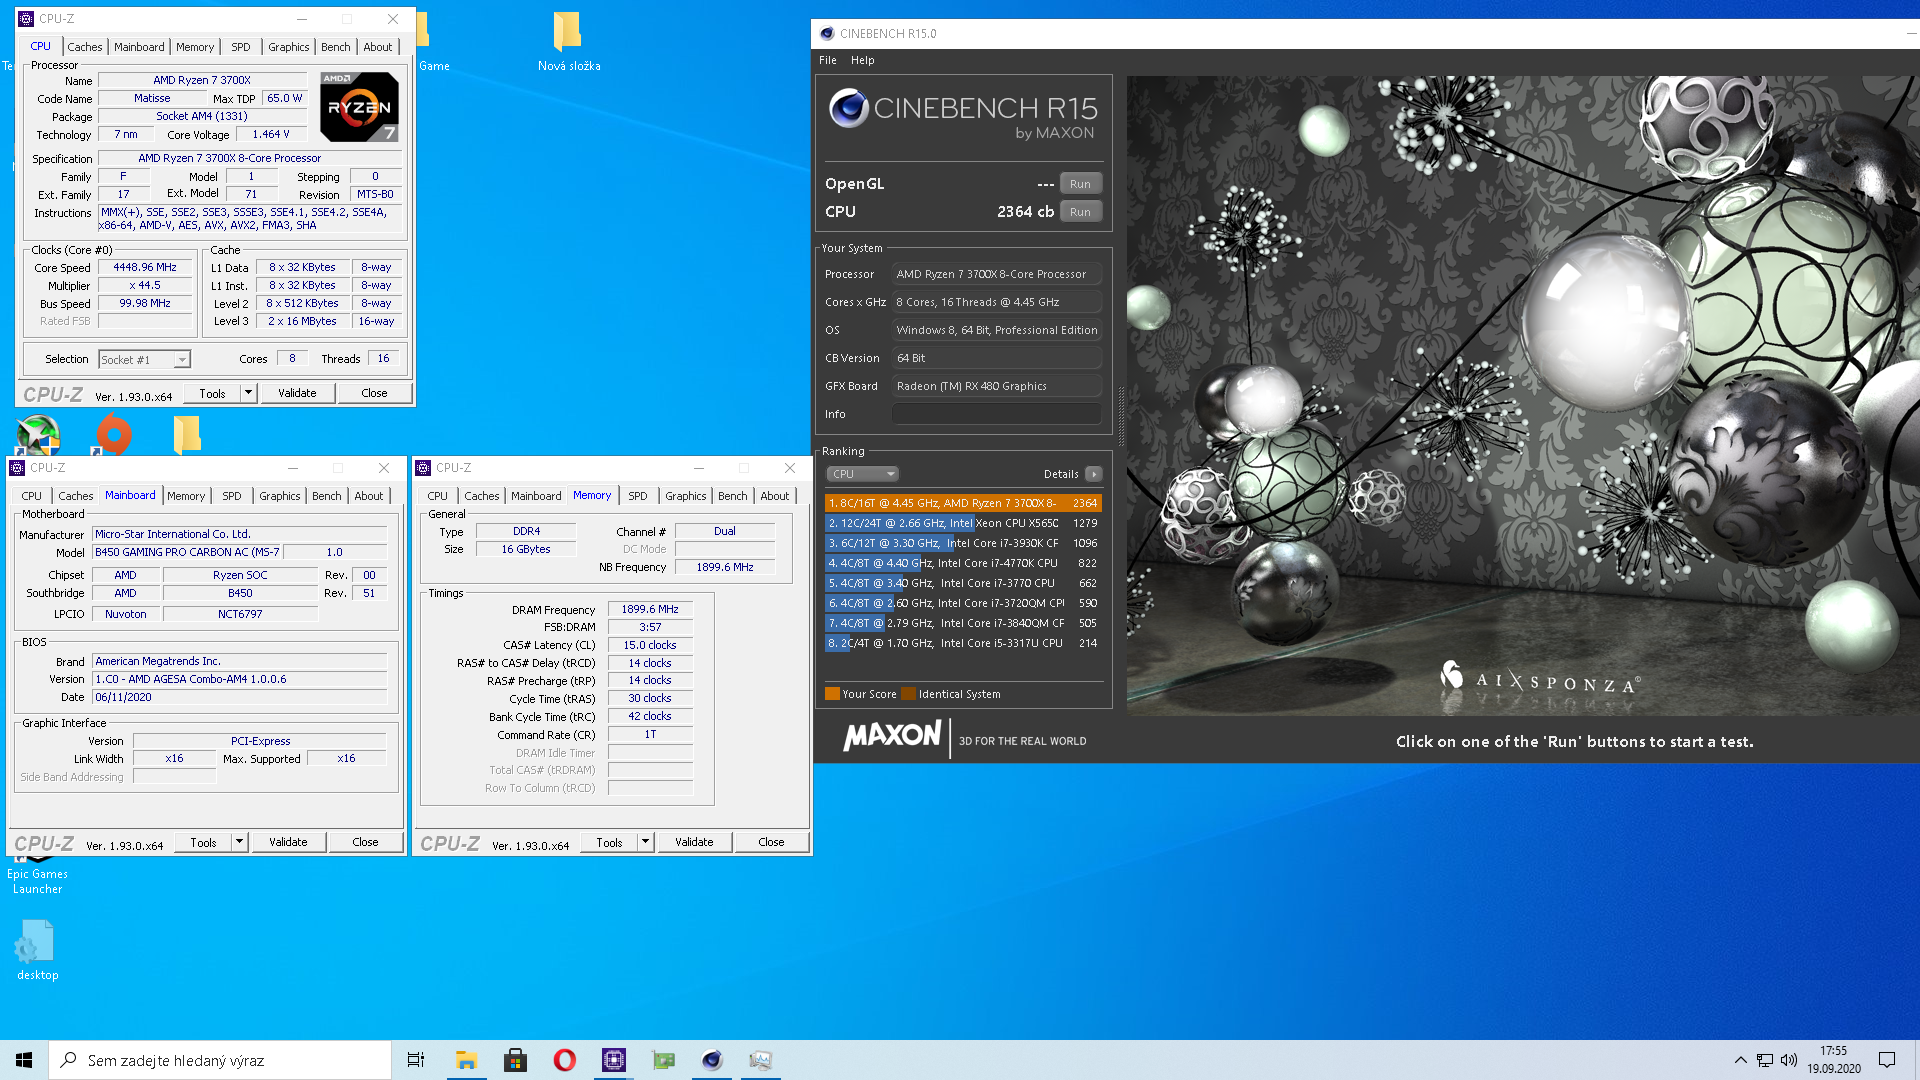This screenshot has width=1920, height=1080.
Task: Open the Windows Start menu
Action: coord(24,1060)
